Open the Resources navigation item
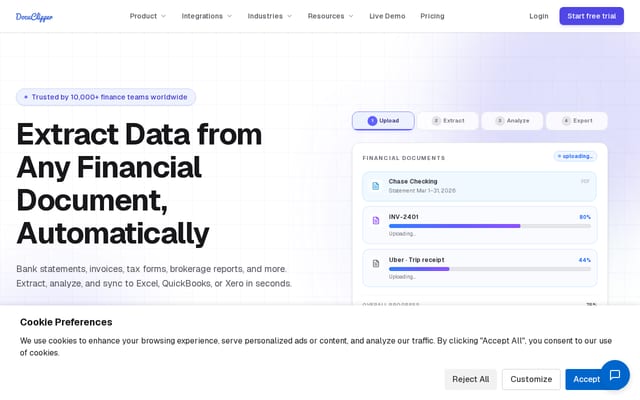Viewport: 640px width, 400px height. coord(331,16)
